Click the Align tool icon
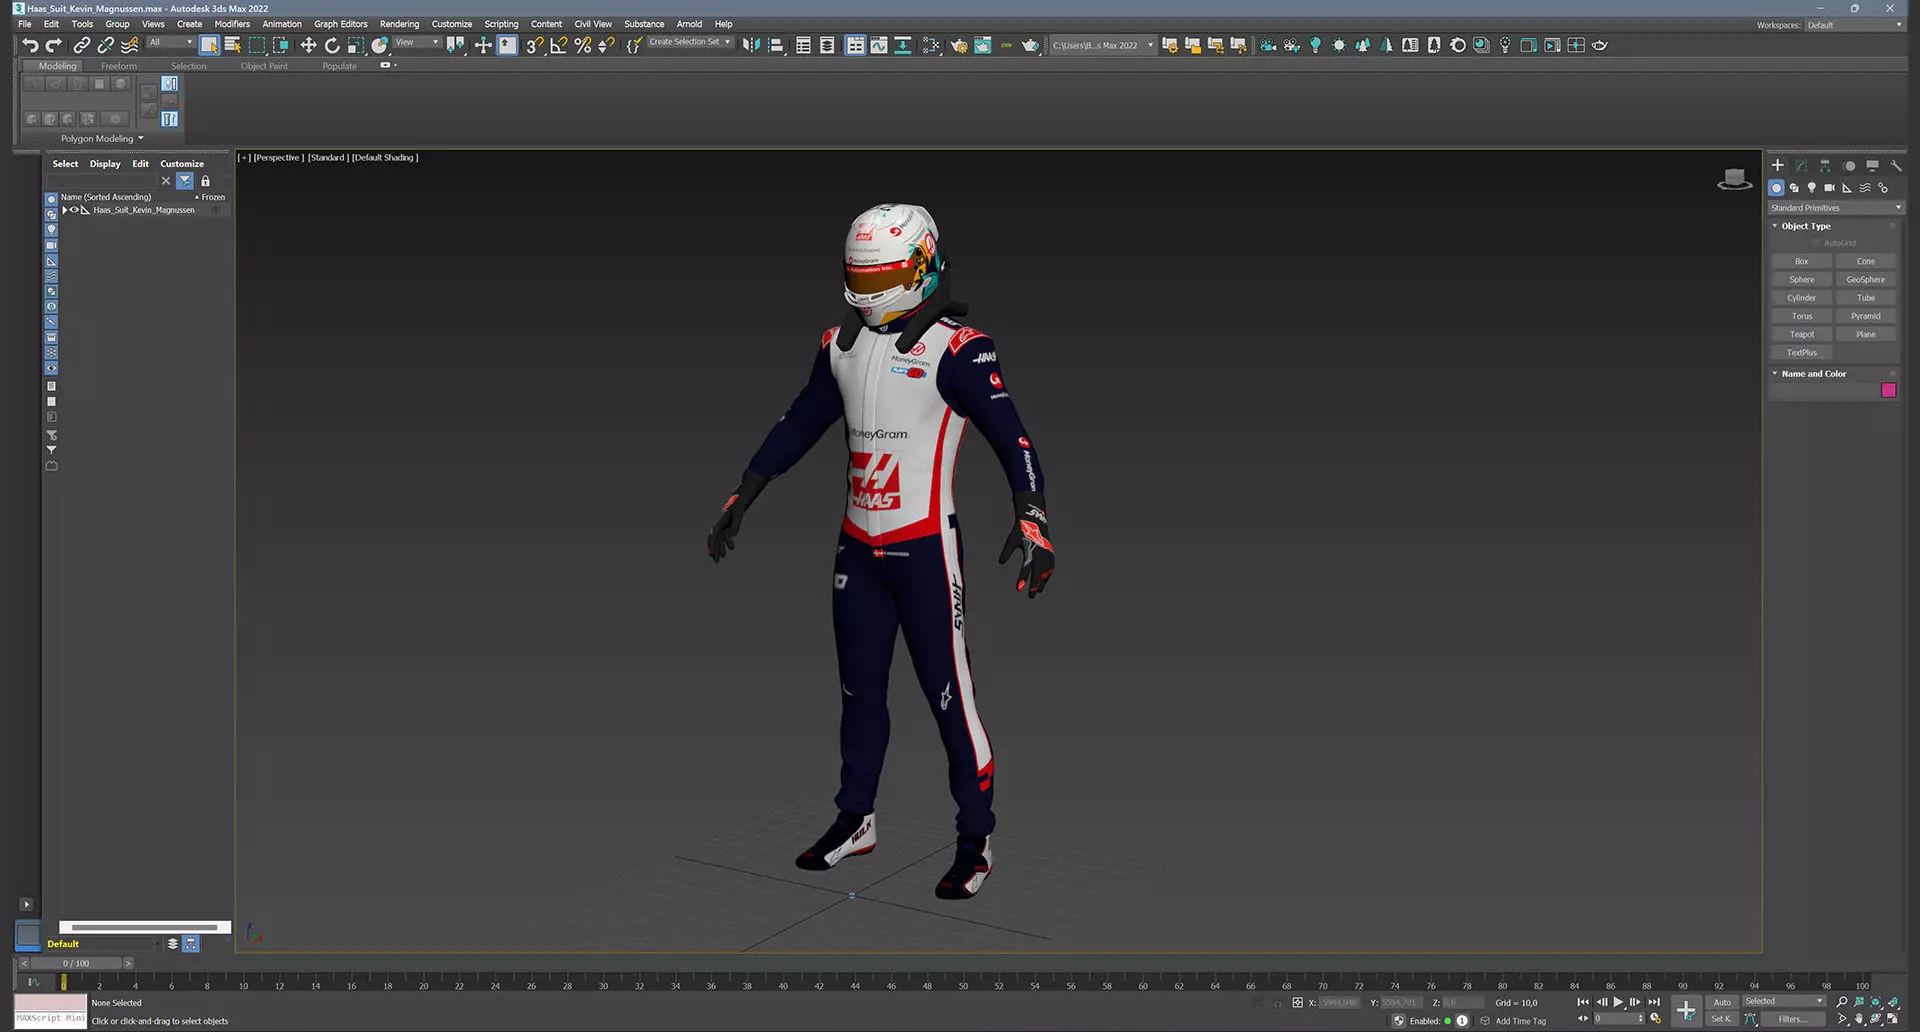Screen dimensions: 1920x1032 pos(775,45)
